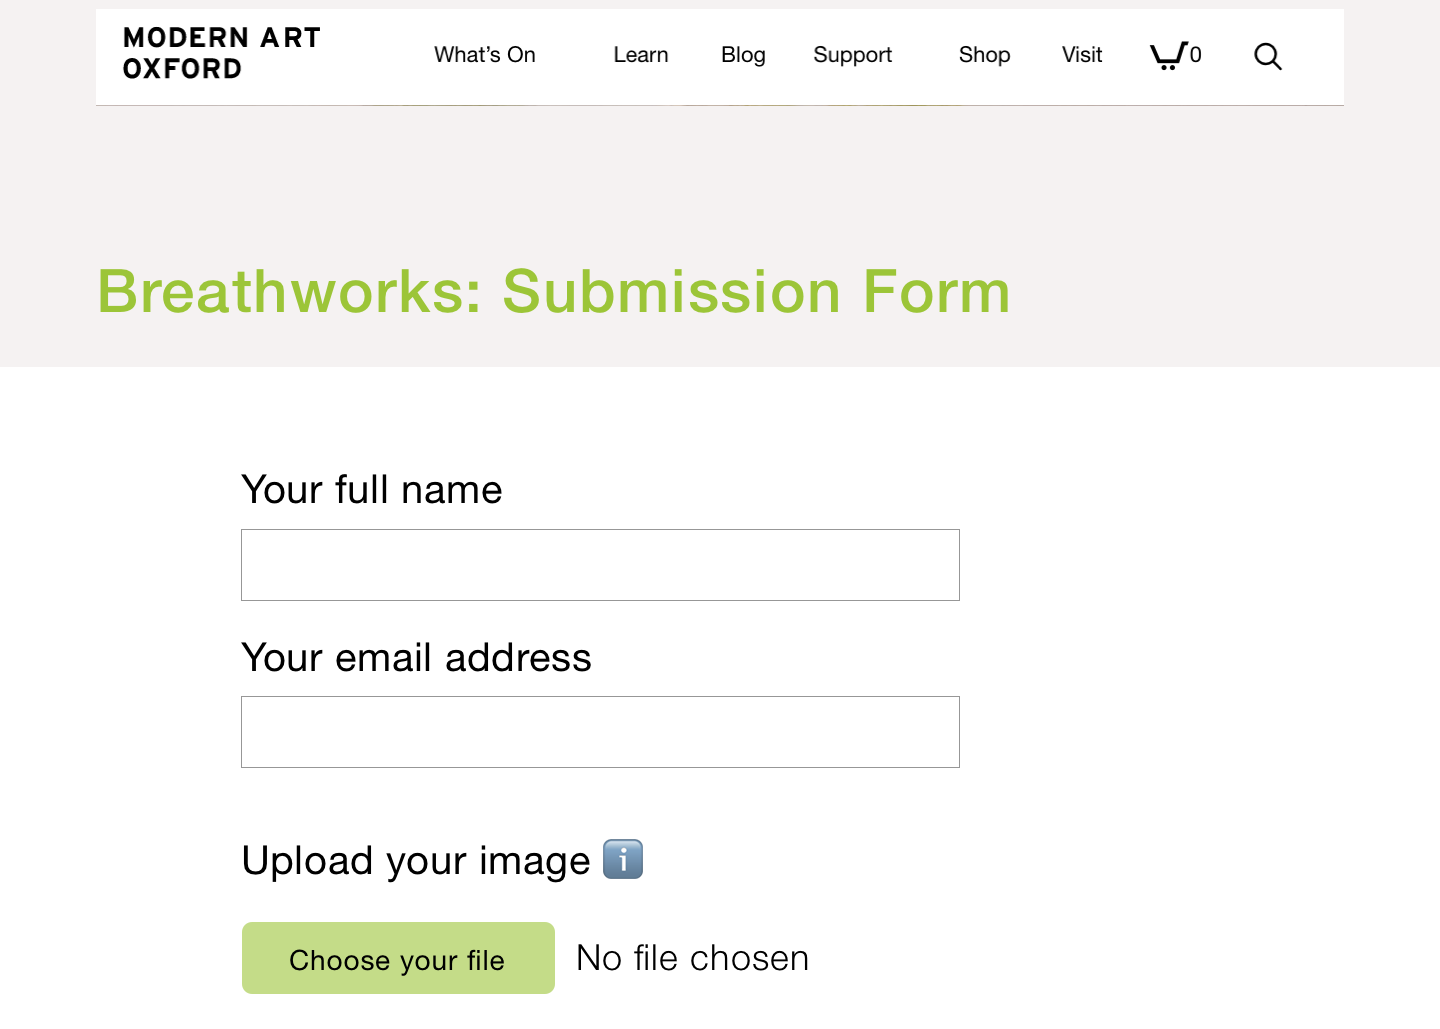Open the shopping cart icon
1440x1029 pixels.
pyautogui.click(x=1168, y=55)
